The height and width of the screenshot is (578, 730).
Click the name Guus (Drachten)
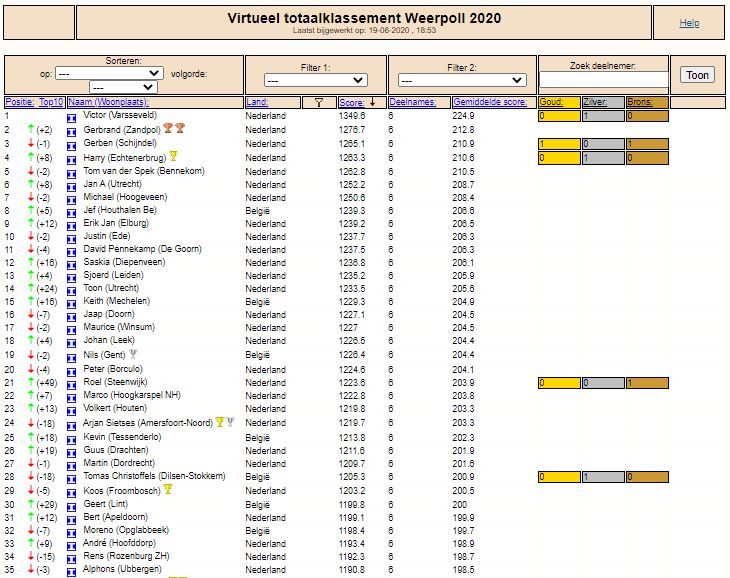point(116,450)
